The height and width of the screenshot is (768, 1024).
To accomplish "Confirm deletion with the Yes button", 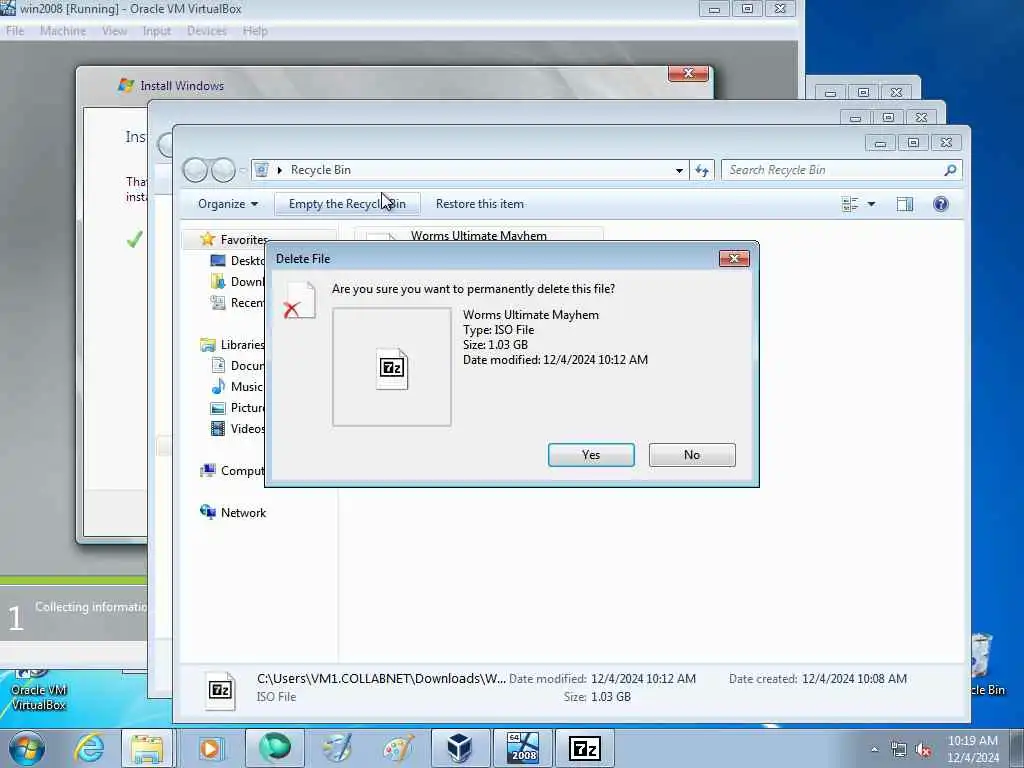I will tap(591, 455).
